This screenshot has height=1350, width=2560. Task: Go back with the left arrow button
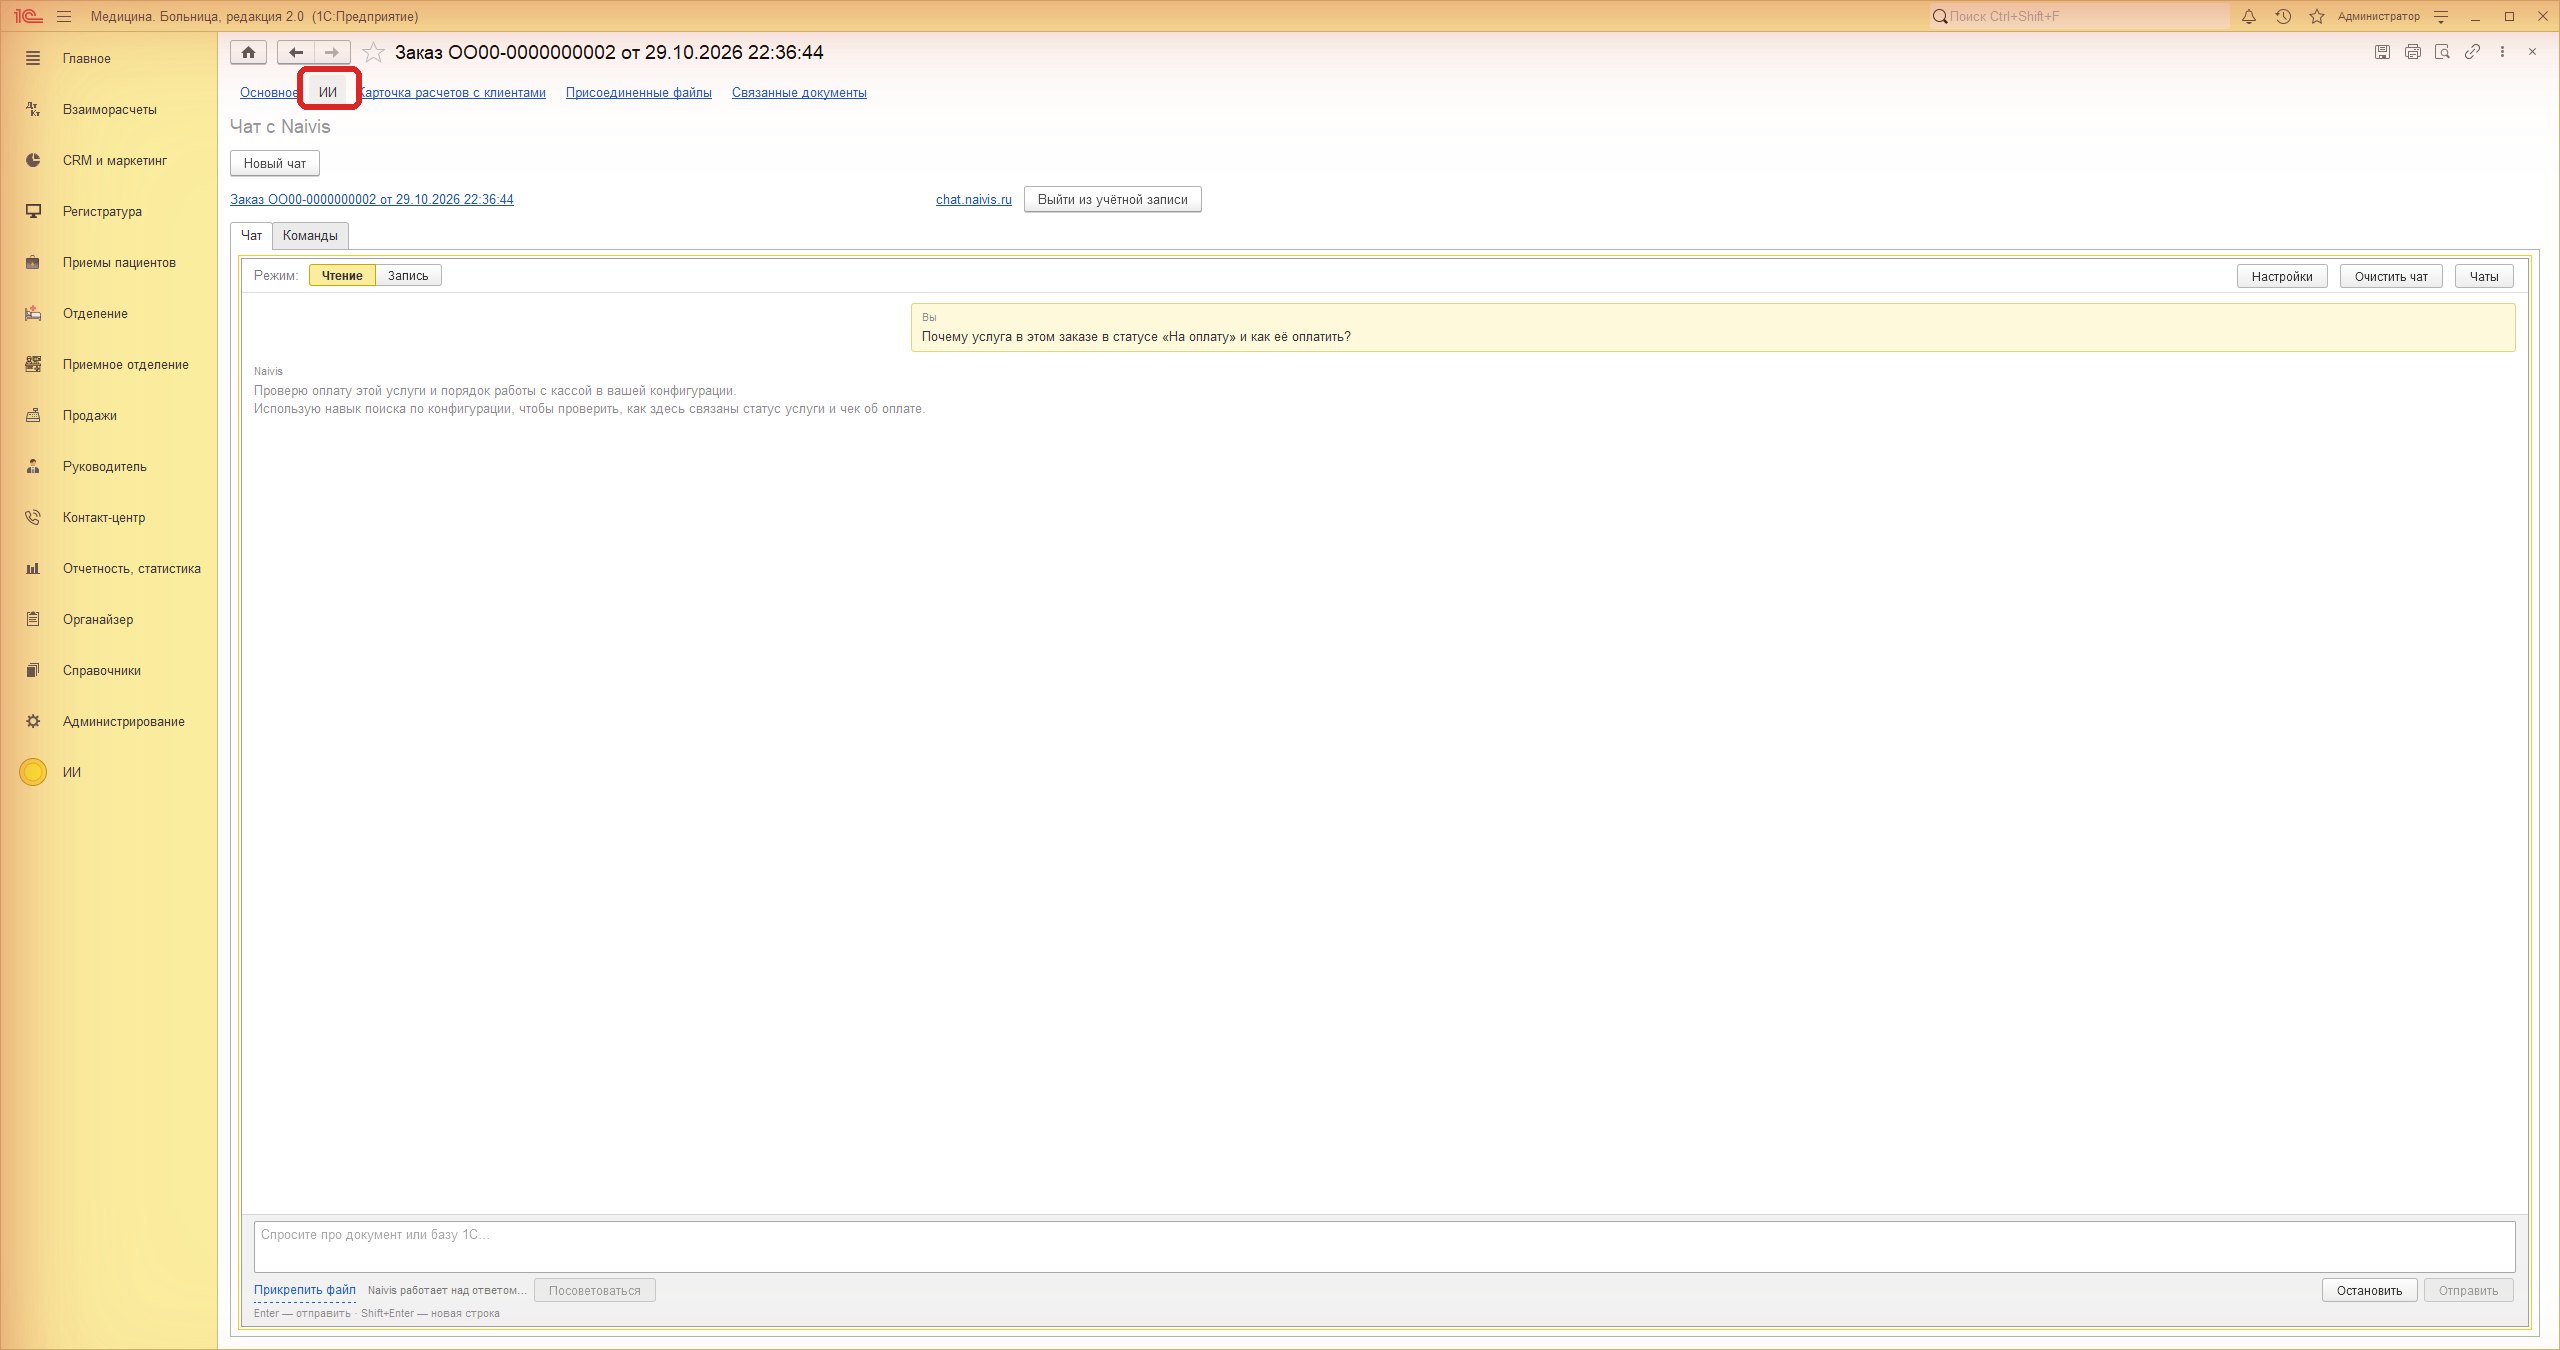coord(295,52)
